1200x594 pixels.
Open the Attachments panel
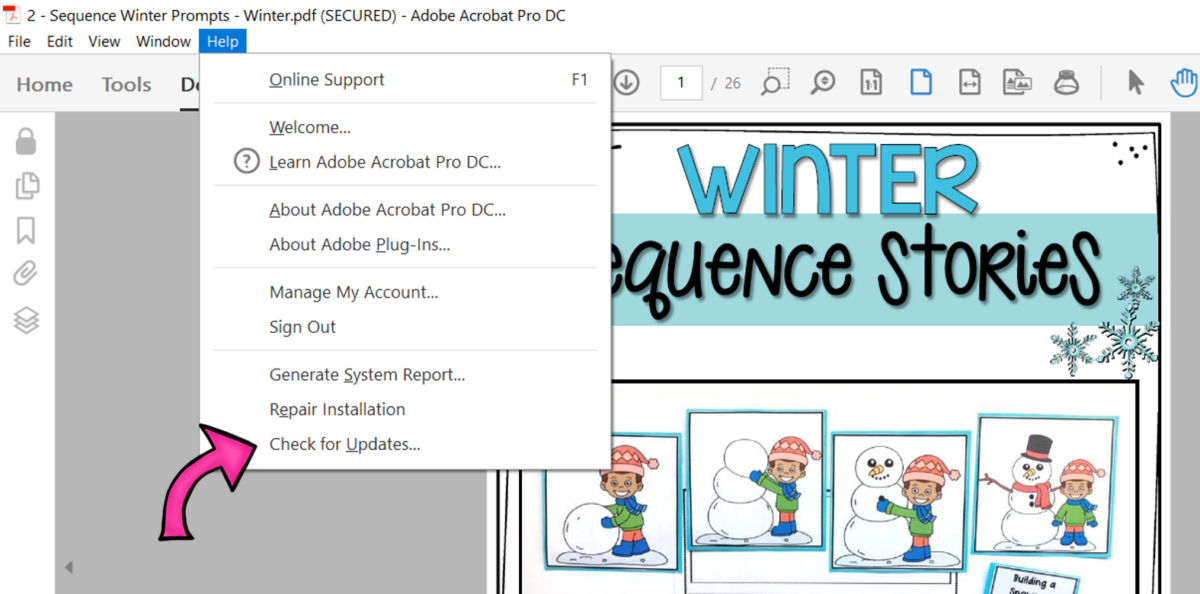point(26,272)
